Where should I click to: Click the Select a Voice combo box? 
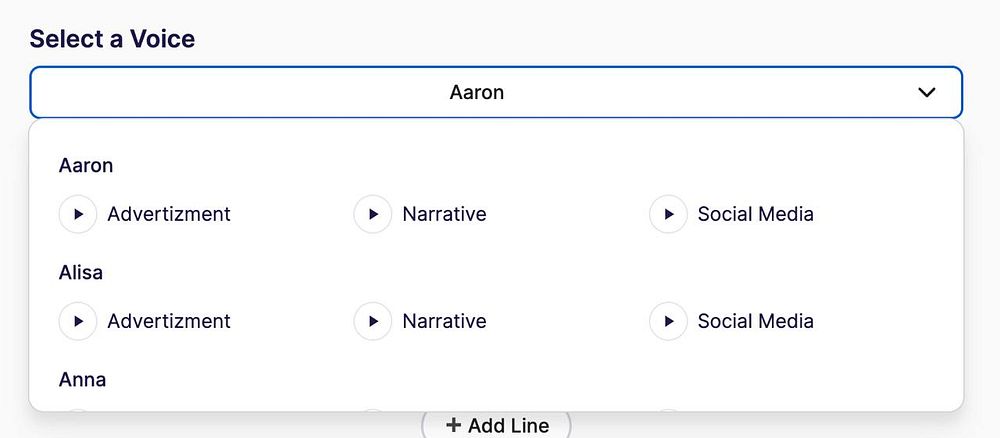tap(495, 93)
